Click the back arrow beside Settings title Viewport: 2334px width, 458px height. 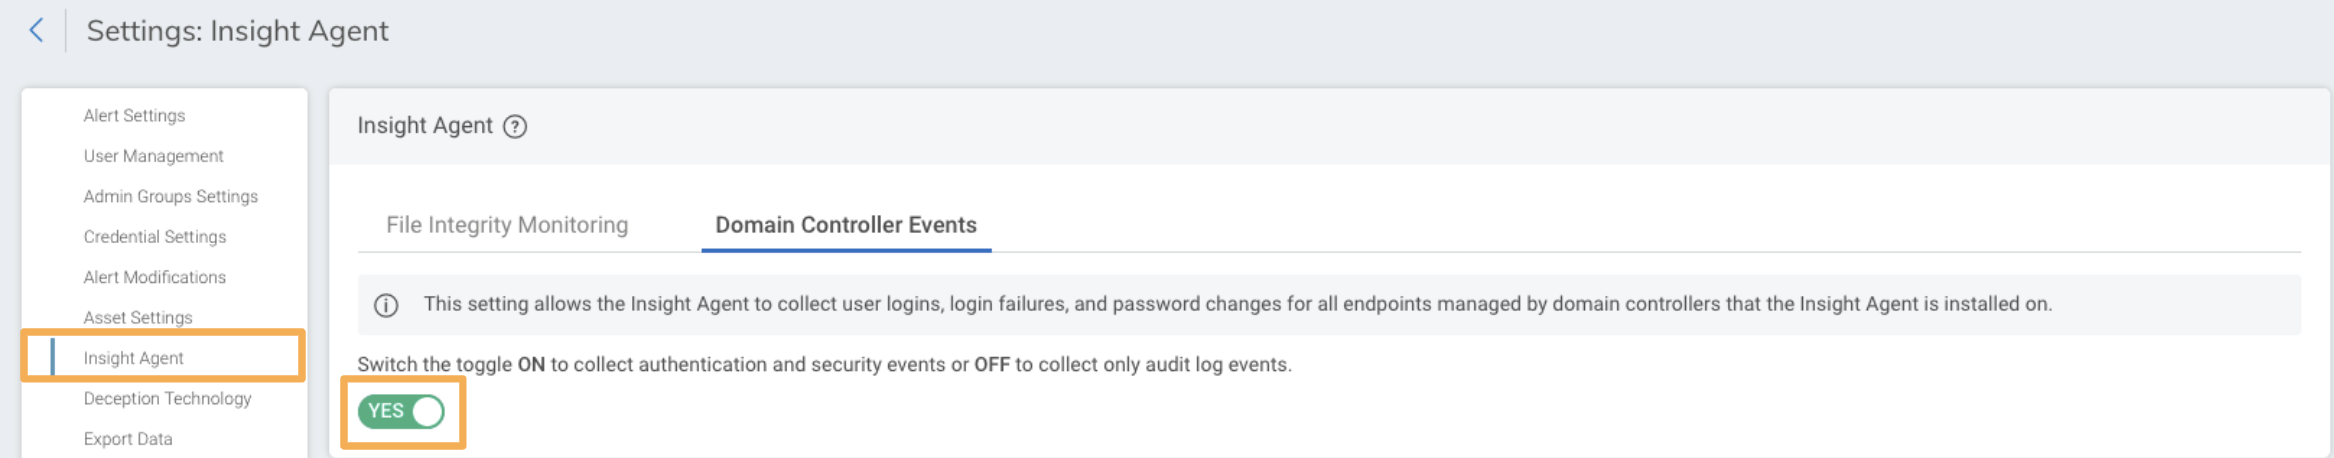[36, 30]
